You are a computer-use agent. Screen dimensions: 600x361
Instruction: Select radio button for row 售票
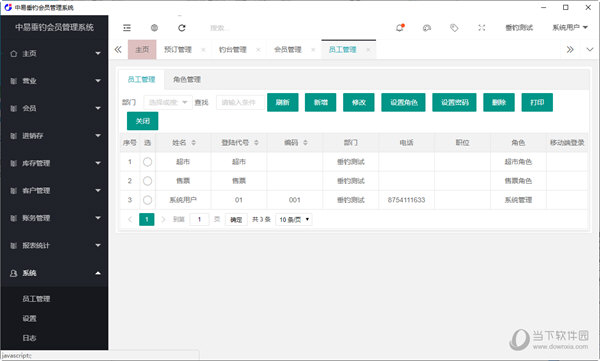tap(147, 181)
